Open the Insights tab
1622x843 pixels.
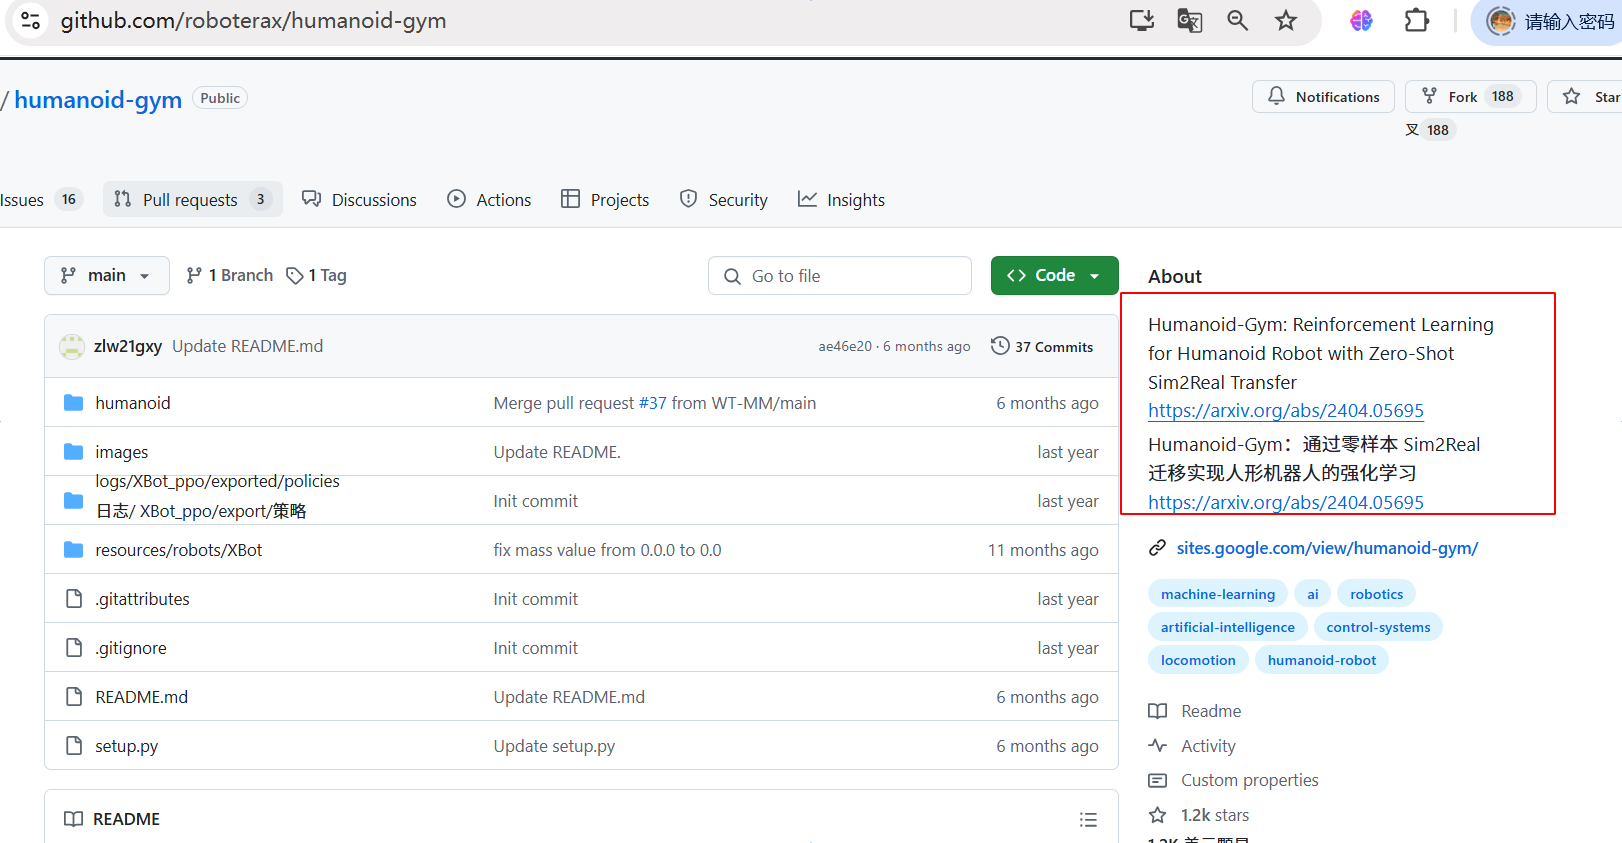(841, 200)
